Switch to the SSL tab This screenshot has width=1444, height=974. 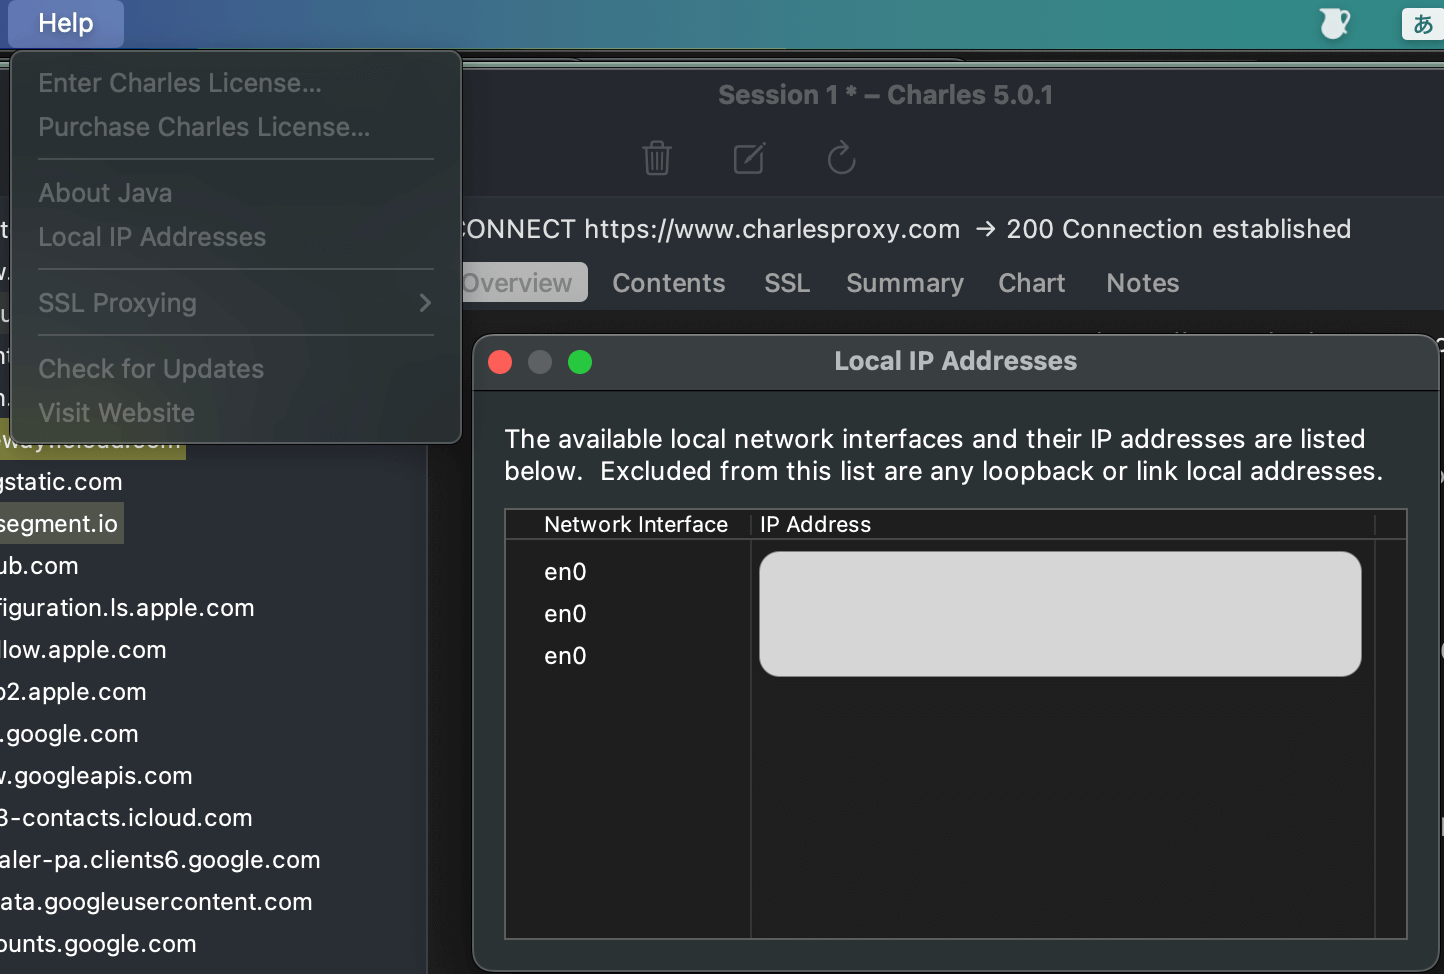pos(787,283)
